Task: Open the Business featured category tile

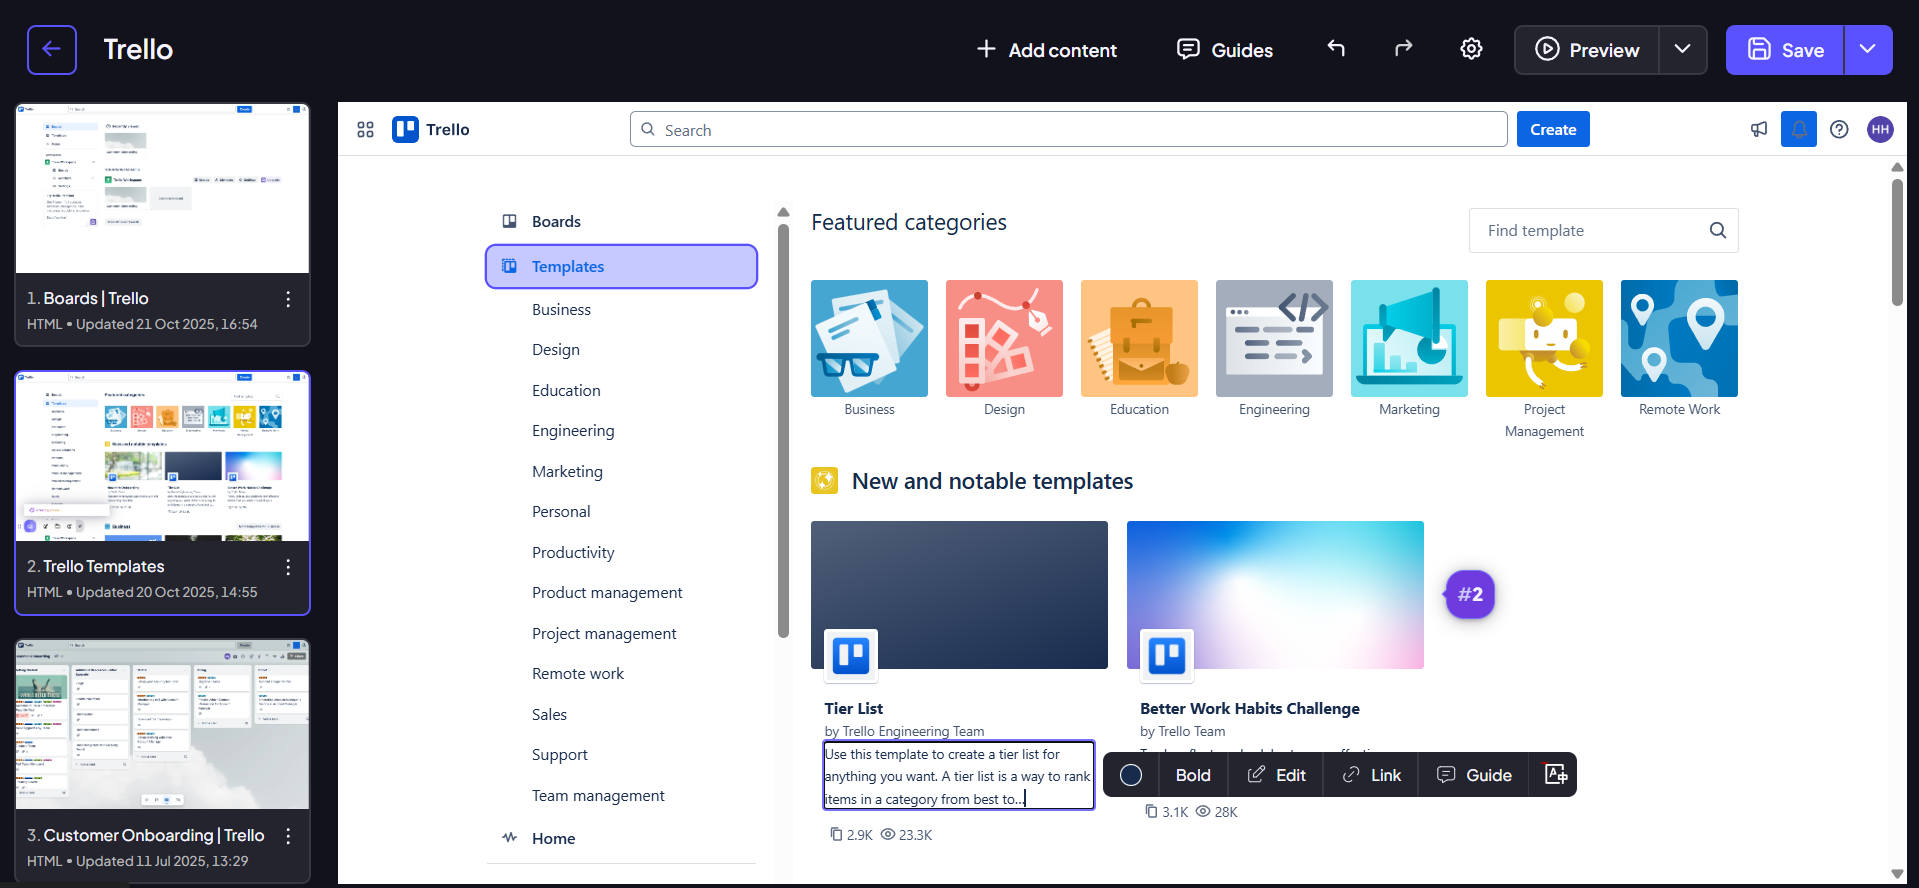Action: tap(869, 339)
